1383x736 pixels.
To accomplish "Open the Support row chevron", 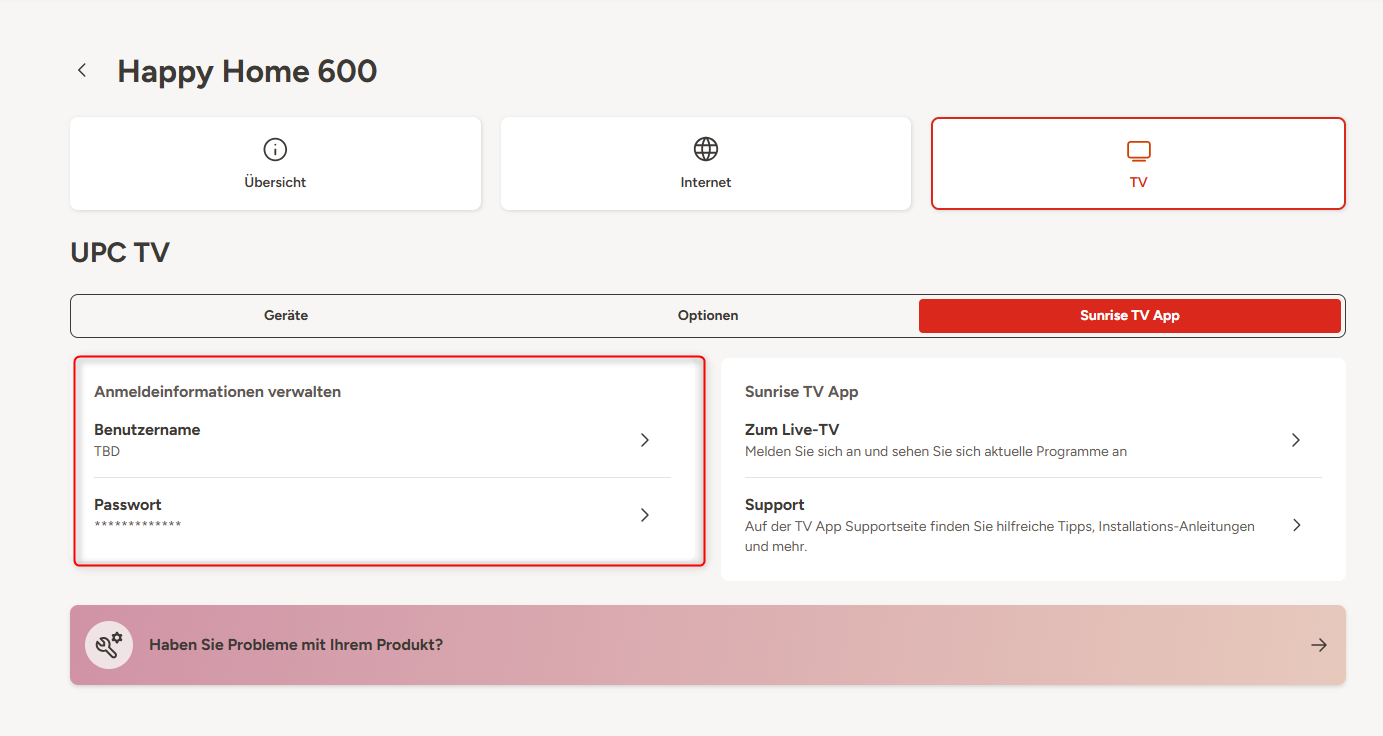I will click(1296, 525).
